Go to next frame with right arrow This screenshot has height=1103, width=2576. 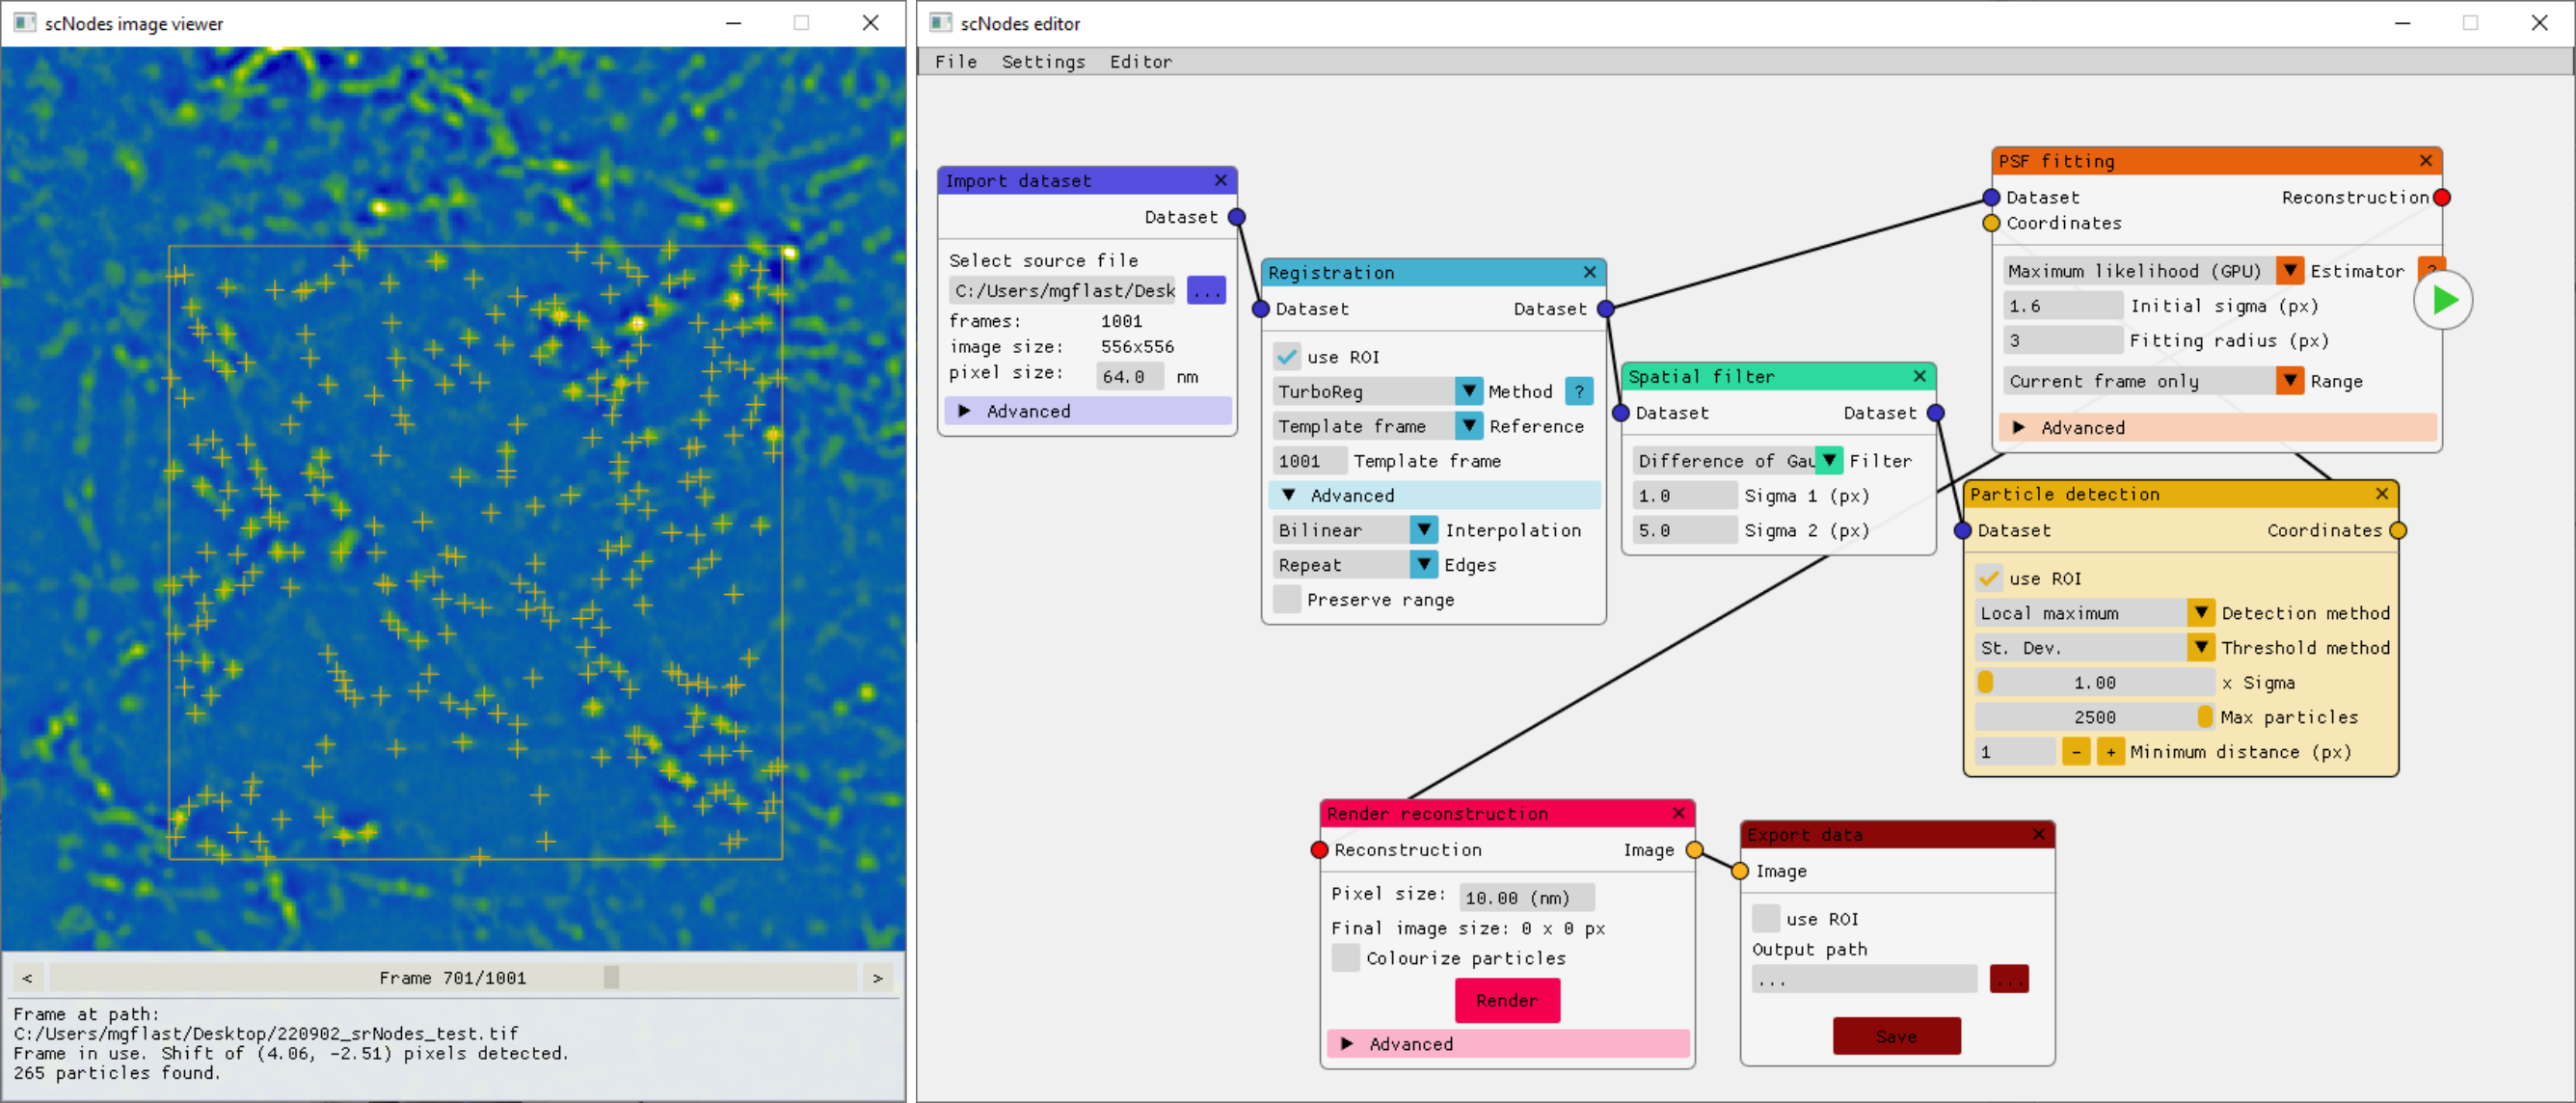pos(877,978)
